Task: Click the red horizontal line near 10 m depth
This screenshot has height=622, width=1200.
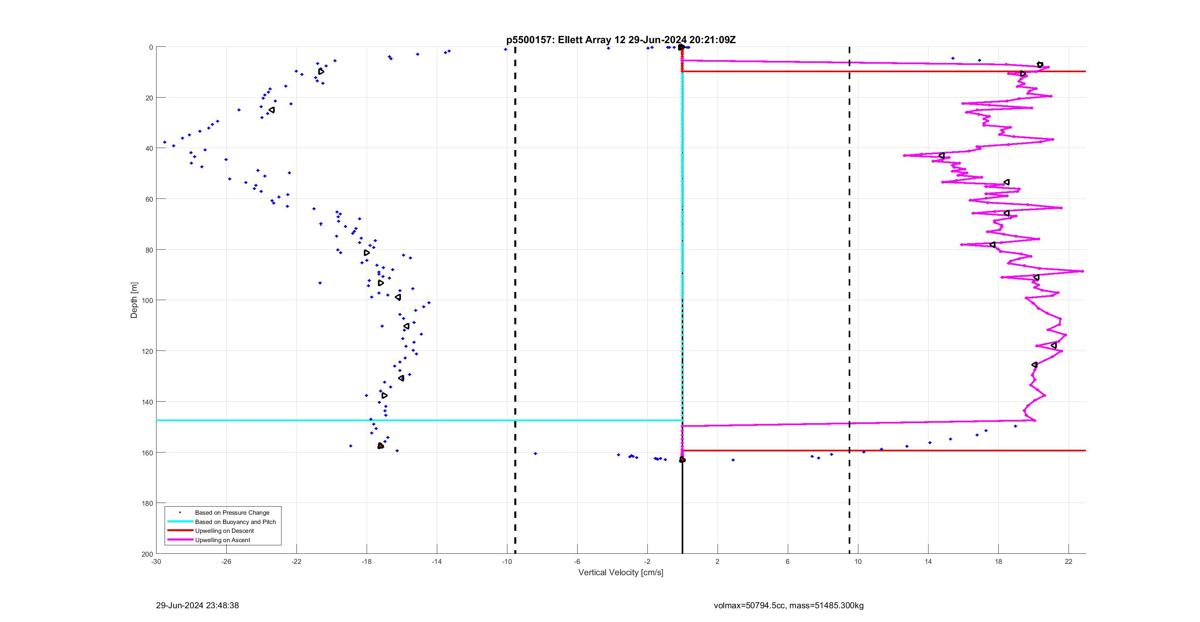Action: click(x=884, y=71)
